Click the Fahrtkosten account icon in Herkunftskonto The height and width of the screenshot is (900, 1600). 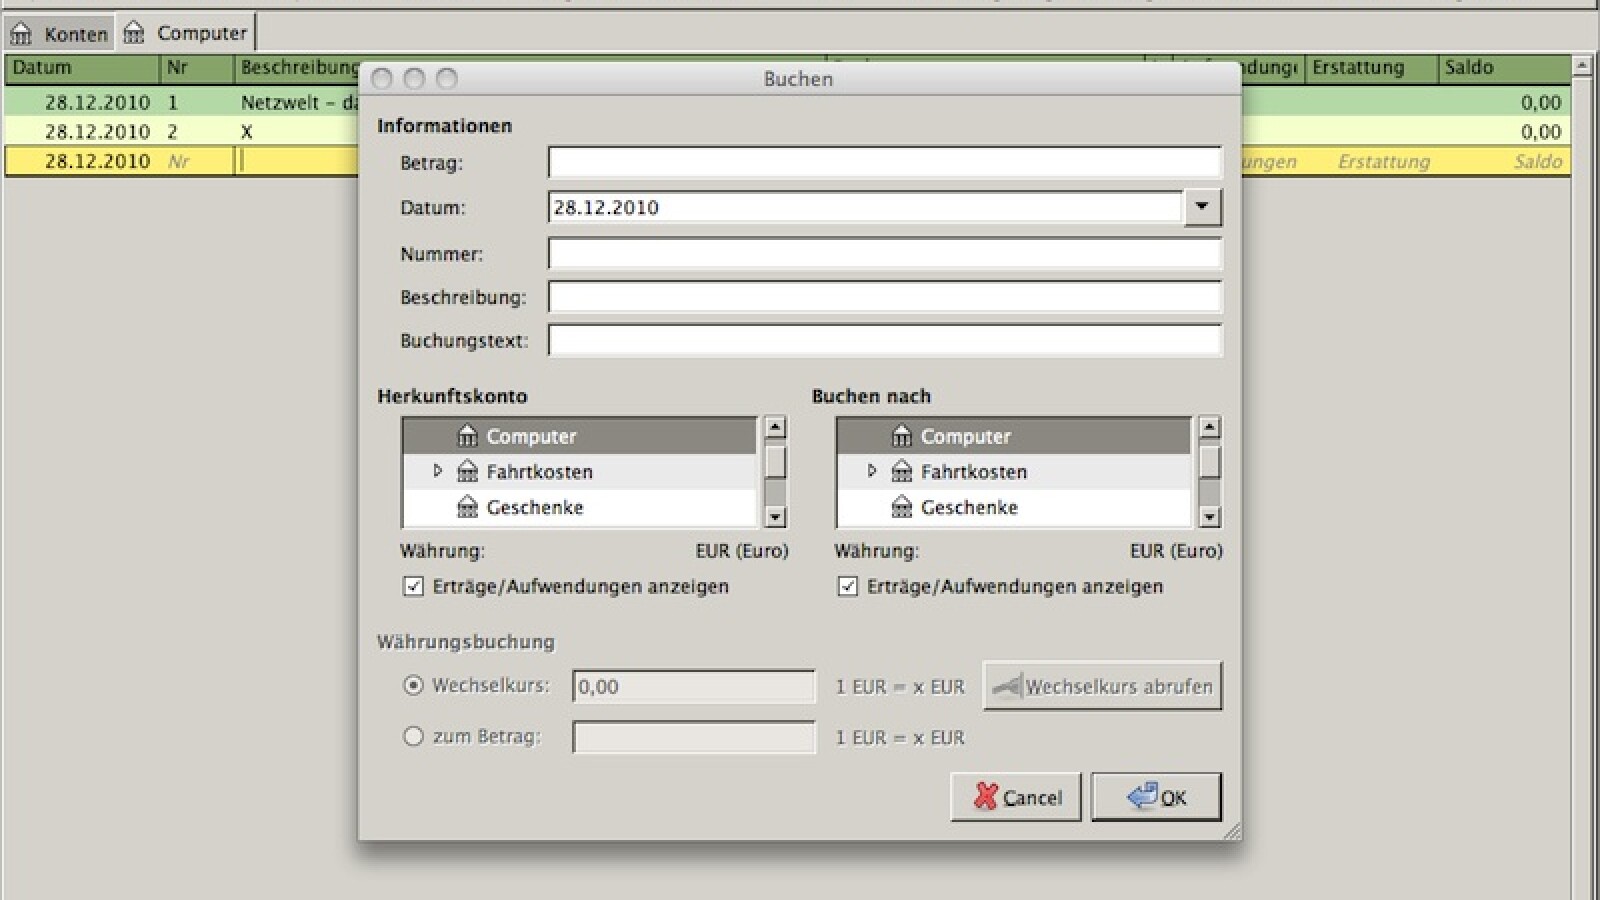click(467, 472)
